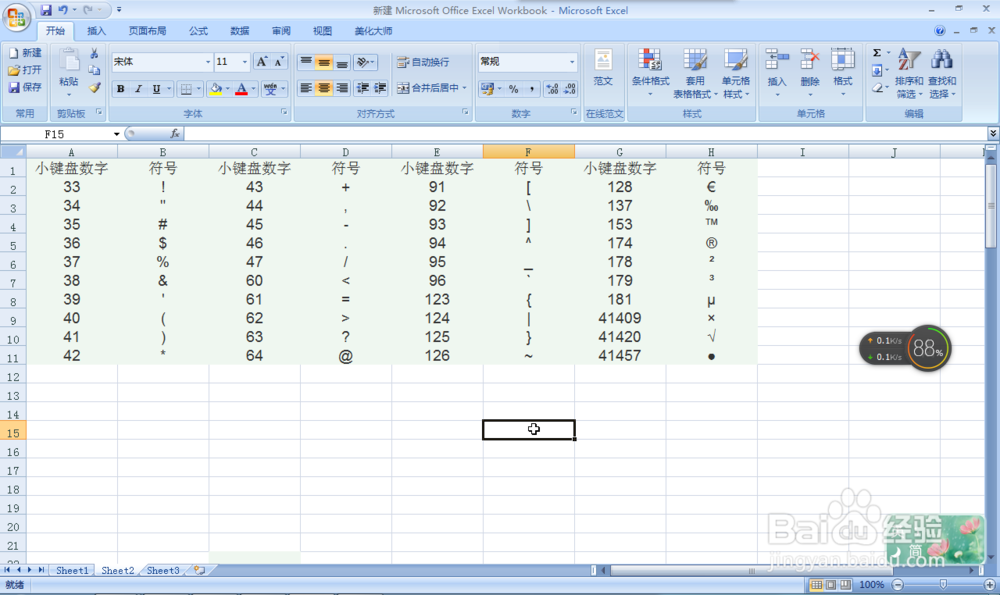
Task: Click the 保存 save button
Action: click(26, 87)
